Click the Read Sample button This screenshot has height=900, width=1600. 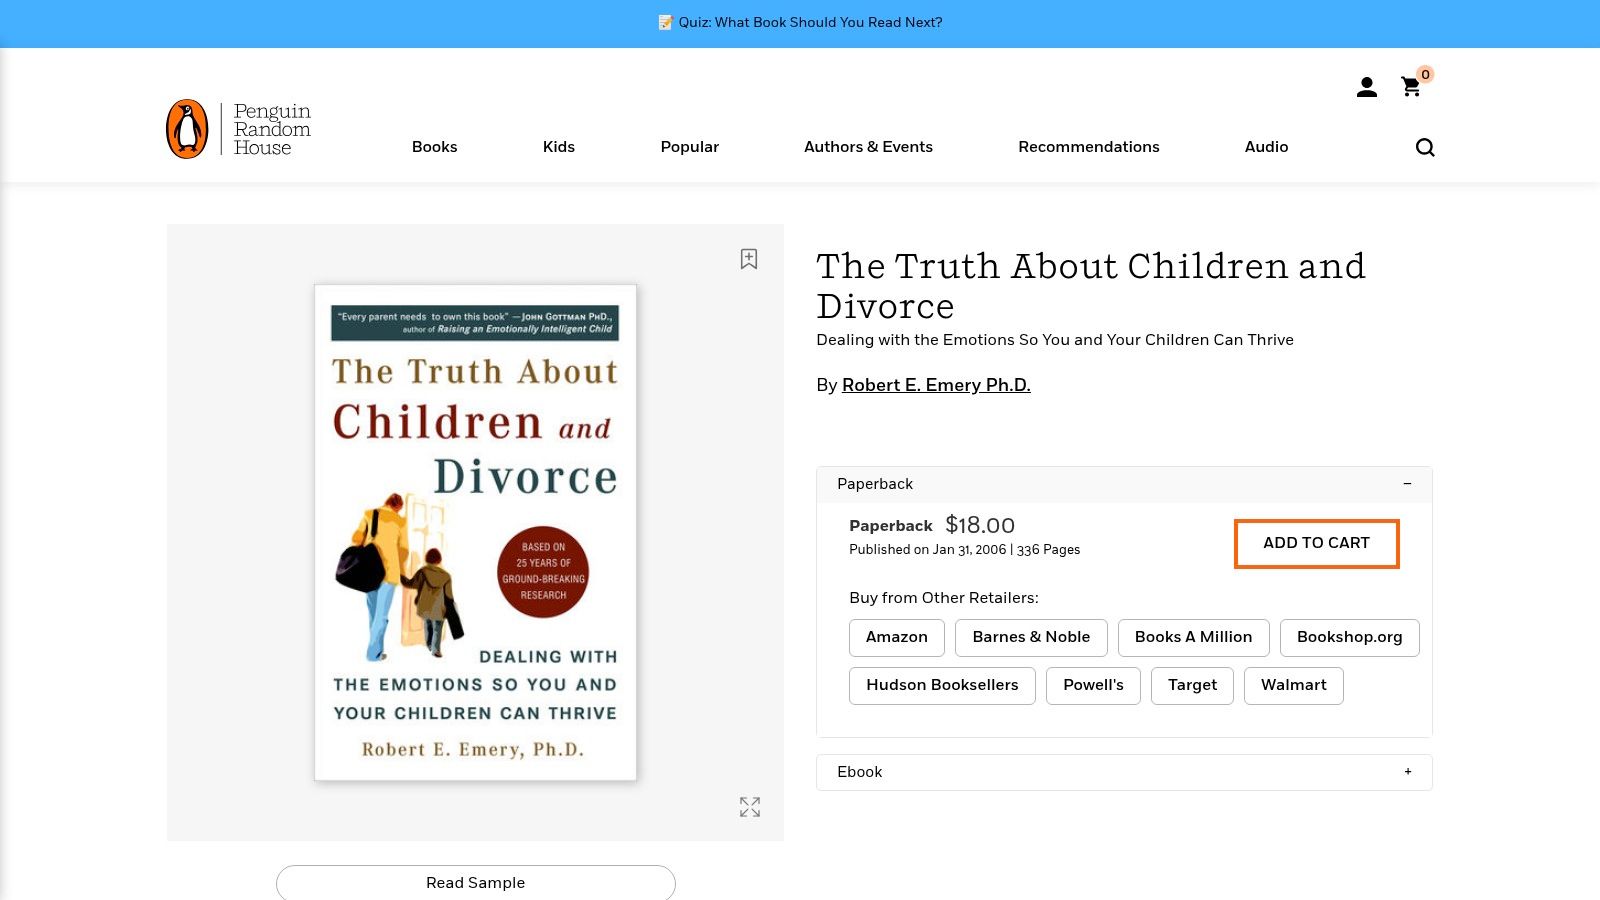point(476,883)
